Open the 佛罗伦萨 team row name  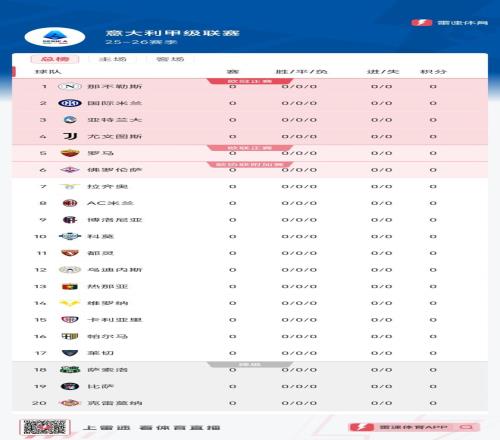click(x=115, y=170)
